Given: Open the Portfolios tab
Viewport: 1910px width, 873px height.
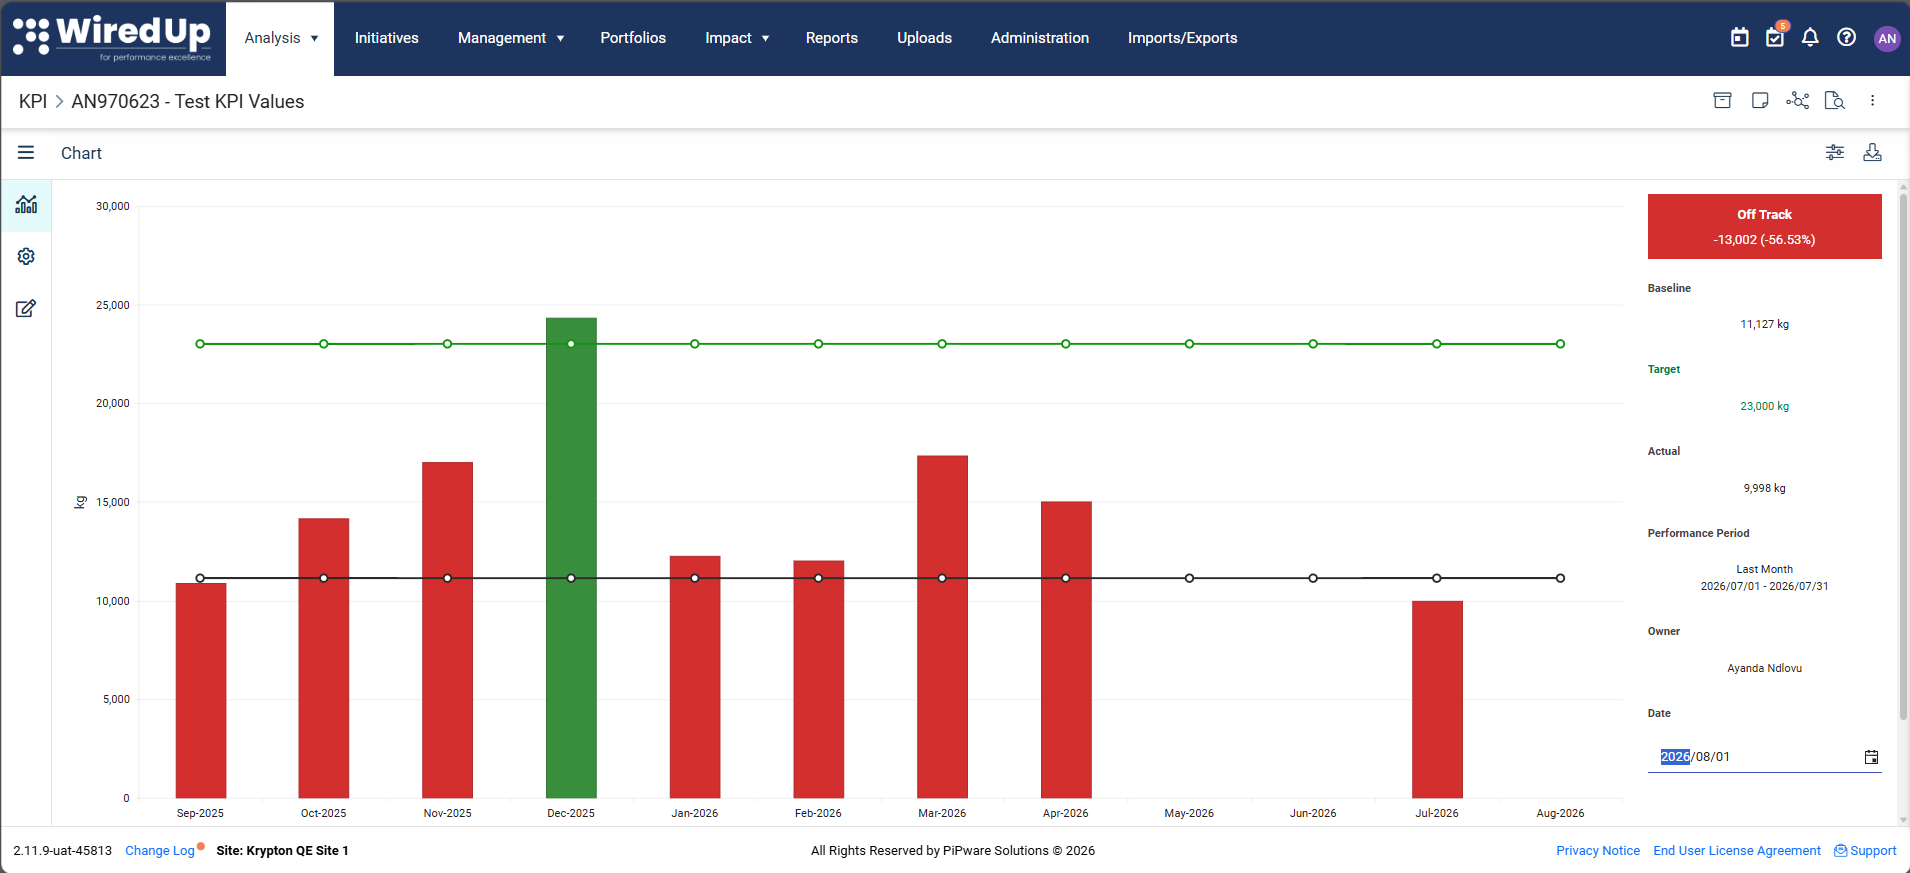Looking at the screenshot, I should pyautogui.click(x=633, y=38).
